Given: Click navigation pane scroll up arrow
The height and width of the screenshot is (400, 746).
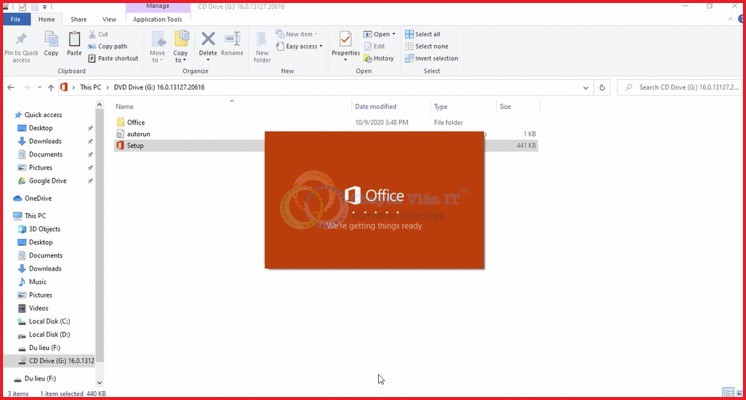Looking at the screenshot, I should [99, 105].
